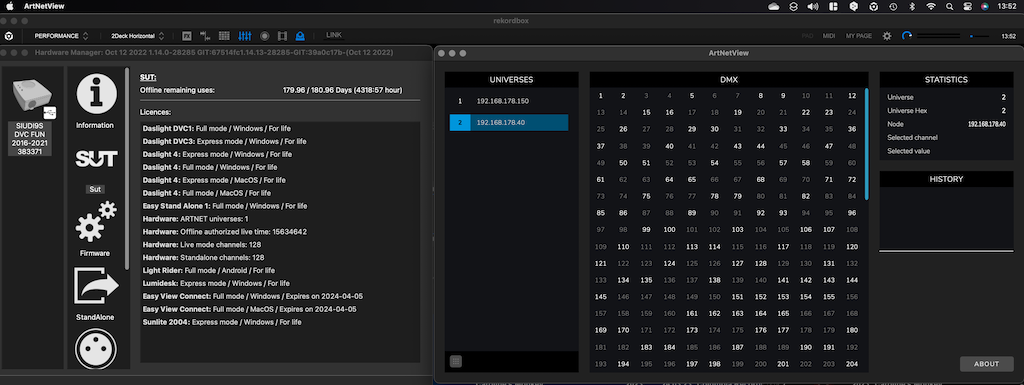Image resolution: width=1024 pixels, height=385 pixels.
Task: Select DMX channel 1
Action: pyautogui.click(x=600, y=96)
